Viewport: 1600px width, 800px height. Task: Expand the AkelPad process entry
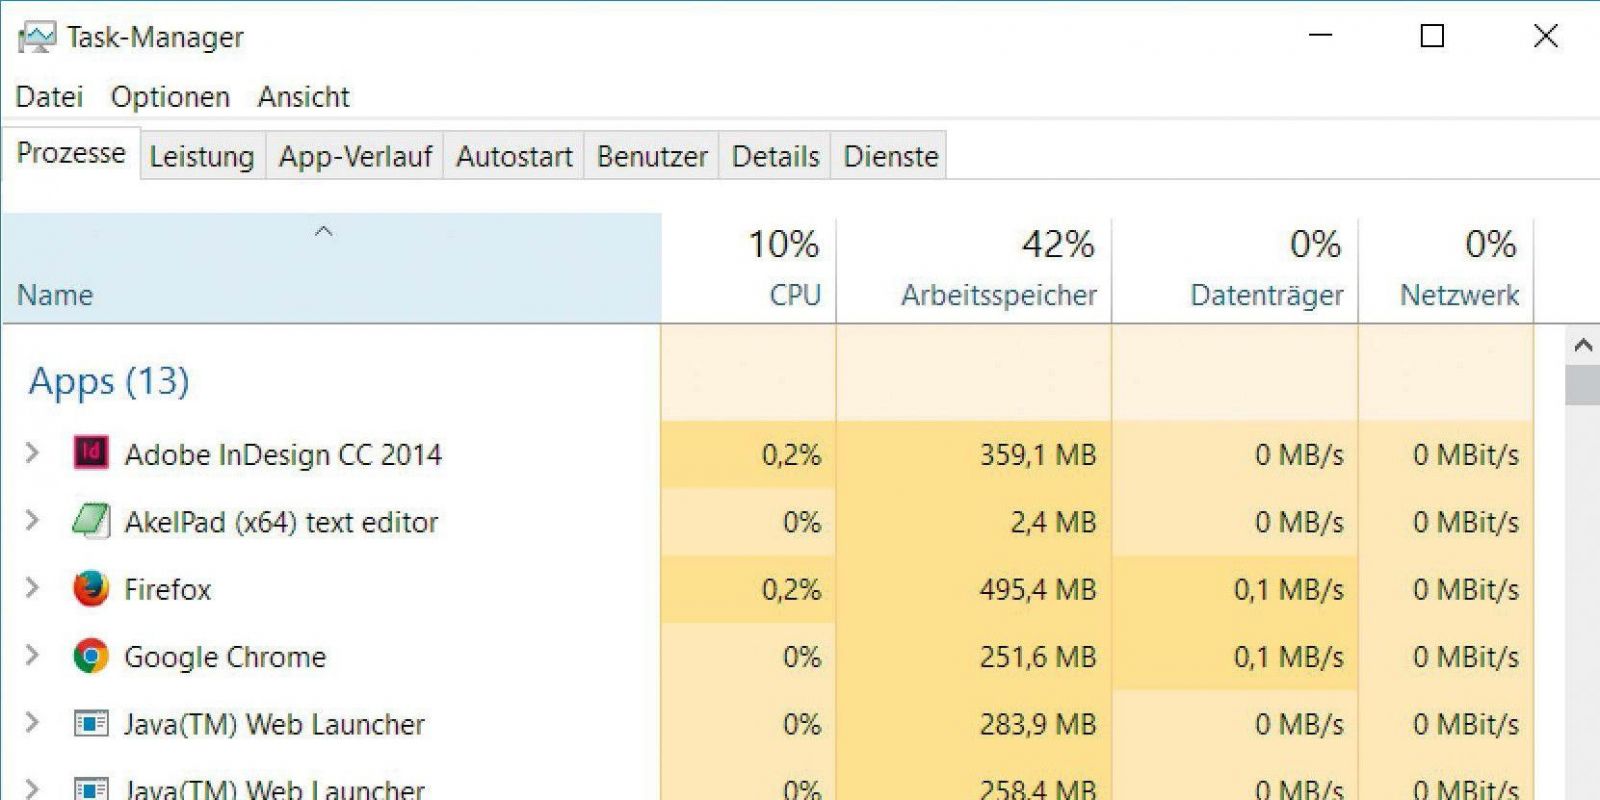pos(32,521)
